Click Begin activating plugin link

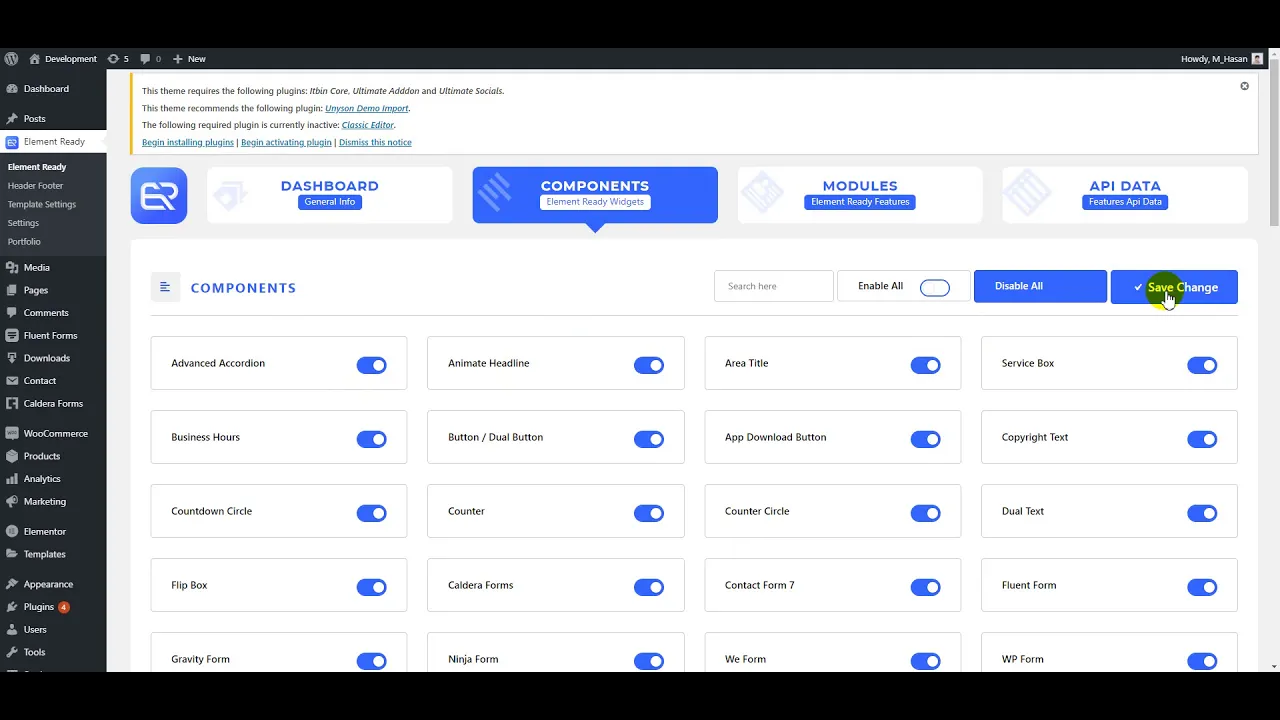(286, 142)
